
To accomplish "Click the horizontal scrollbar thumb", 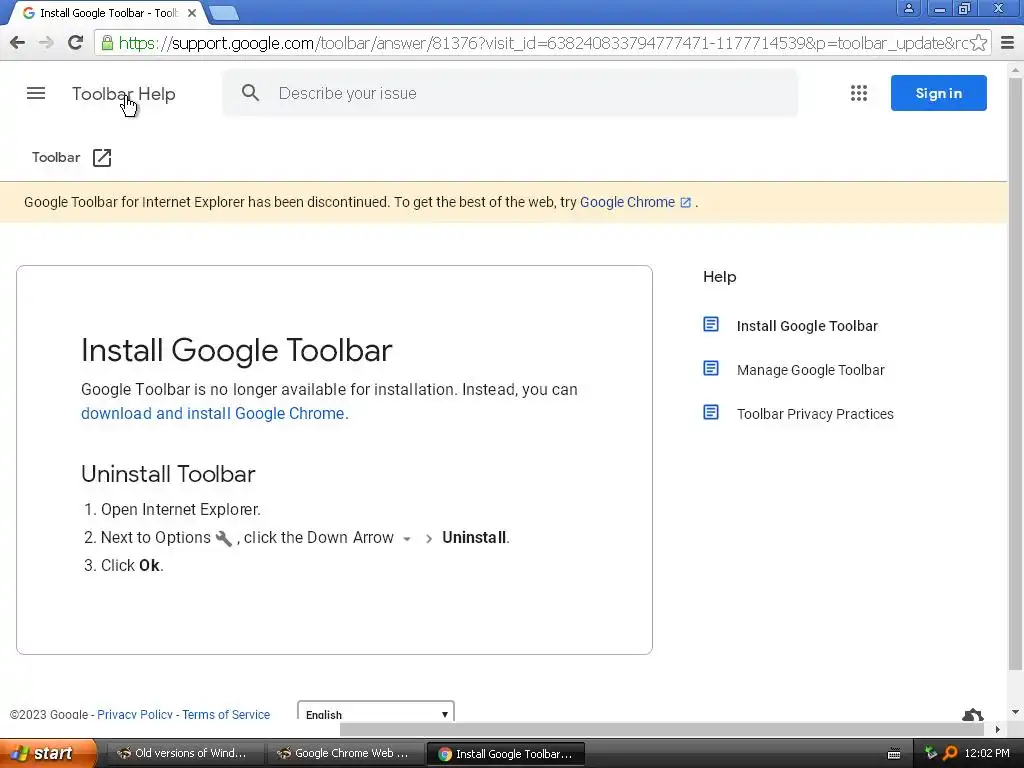I will click(662, 729).
